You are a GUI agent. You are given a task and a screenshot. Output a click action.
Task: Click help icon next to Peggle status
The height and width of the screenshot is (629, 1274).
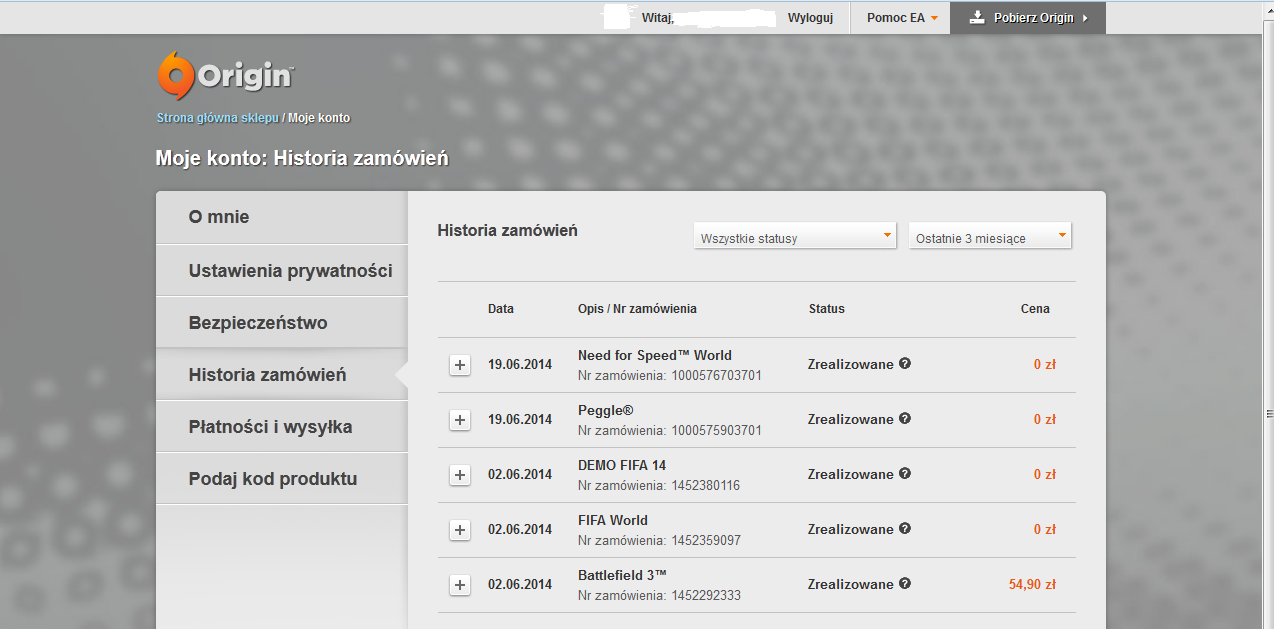tap(905, 419)
